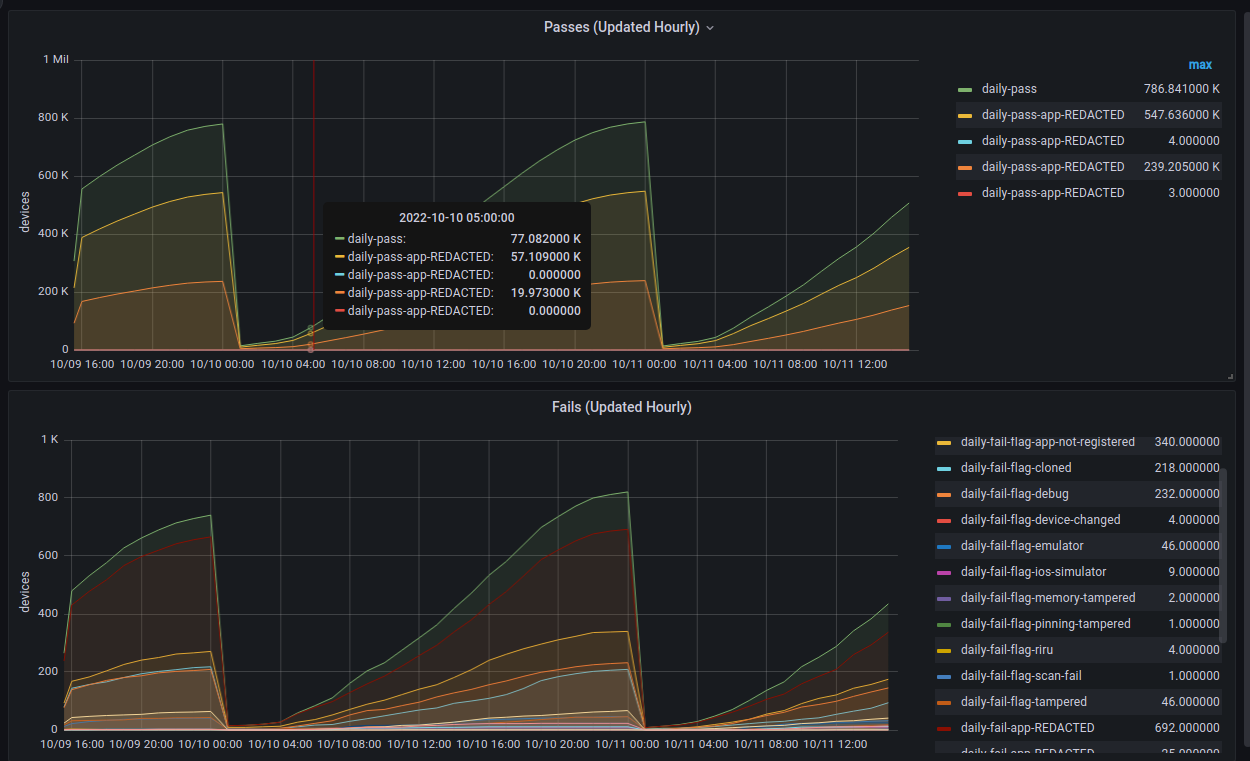Click the red annotation line in Passes graph
The image size is (1250, 761).
coord(314,150)
